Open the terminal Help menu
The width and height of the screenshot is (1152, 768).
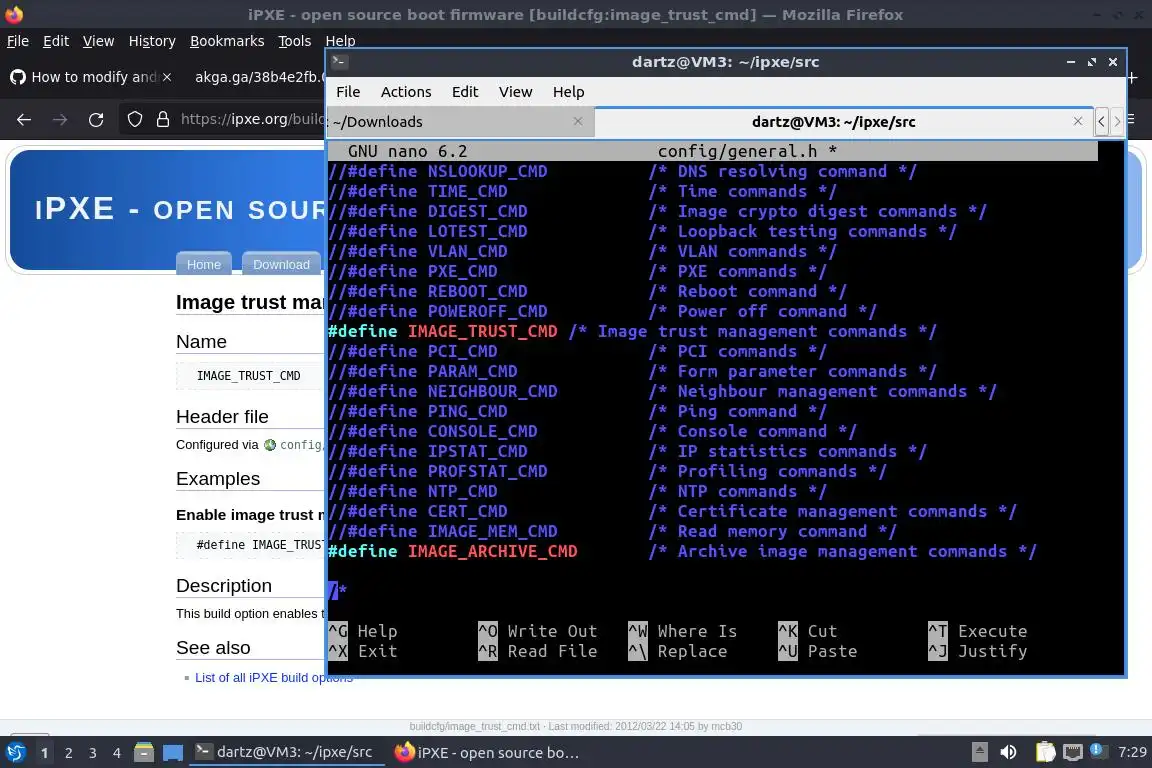(x=568, y=92)
